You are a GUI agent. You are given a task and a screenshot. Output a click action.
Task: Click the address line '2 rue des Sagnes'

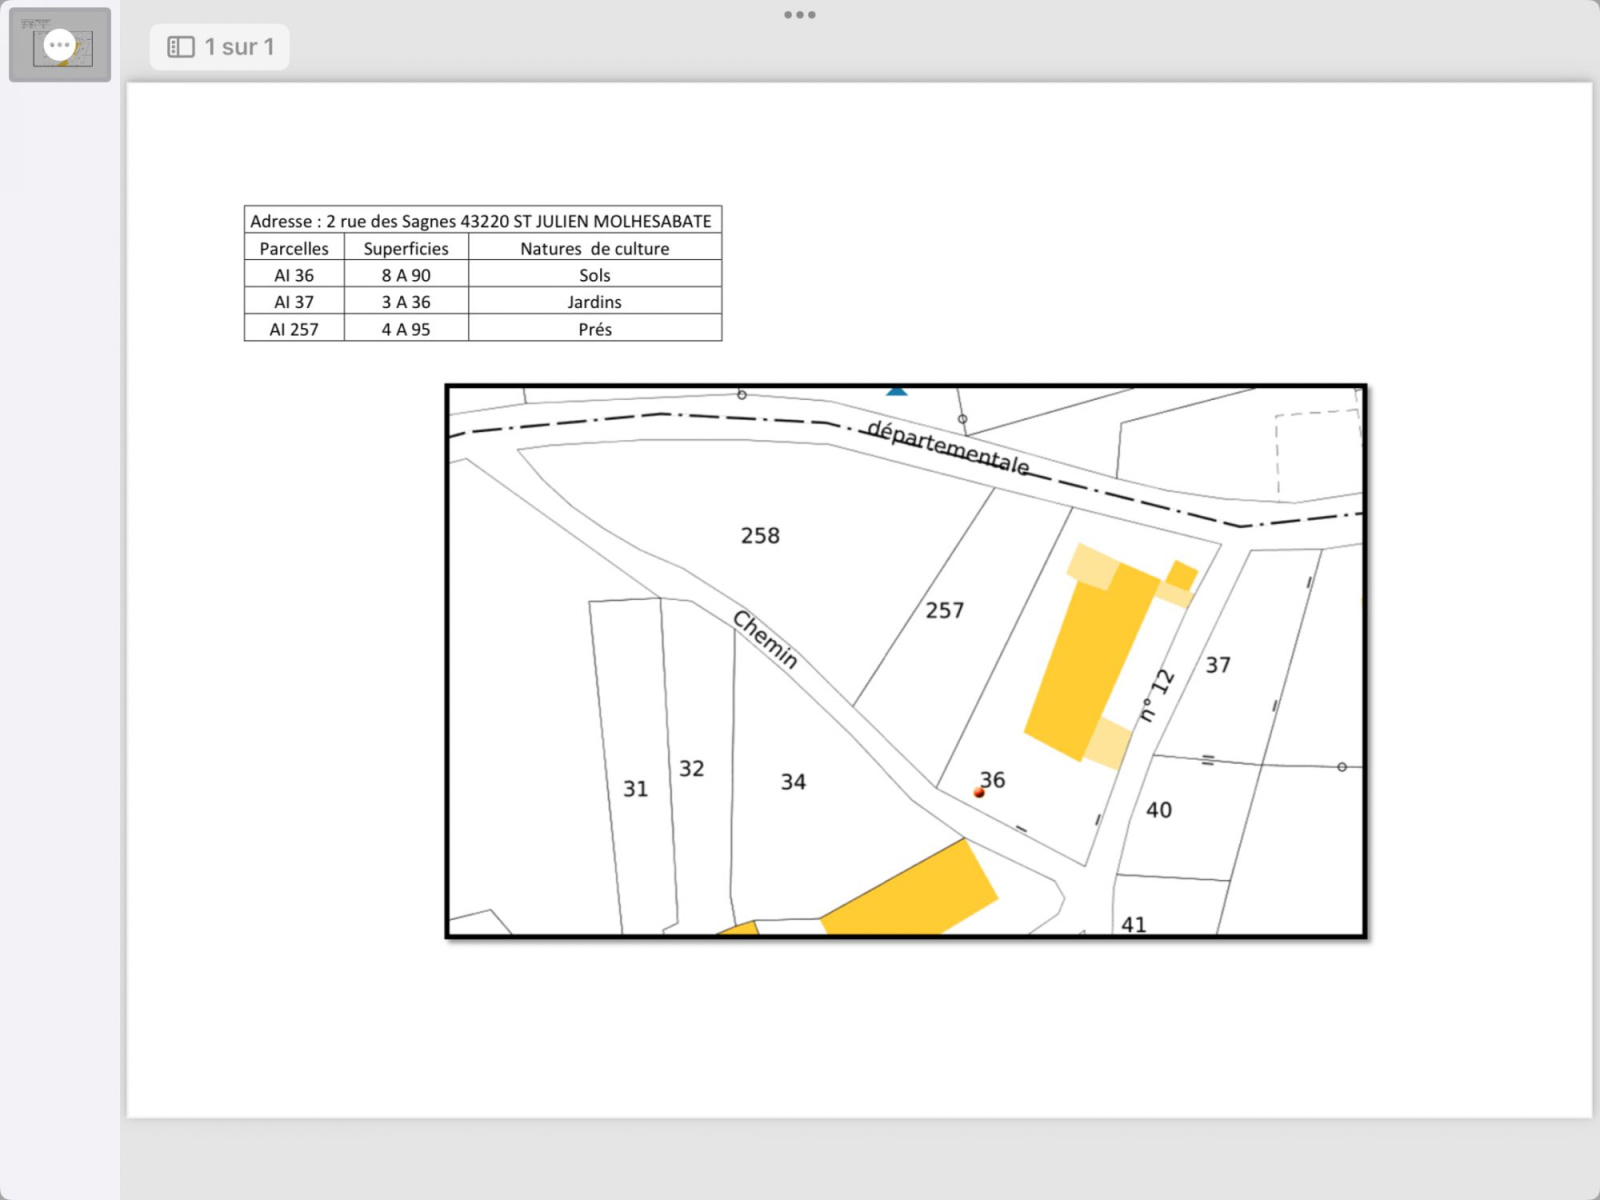point(481,221)
